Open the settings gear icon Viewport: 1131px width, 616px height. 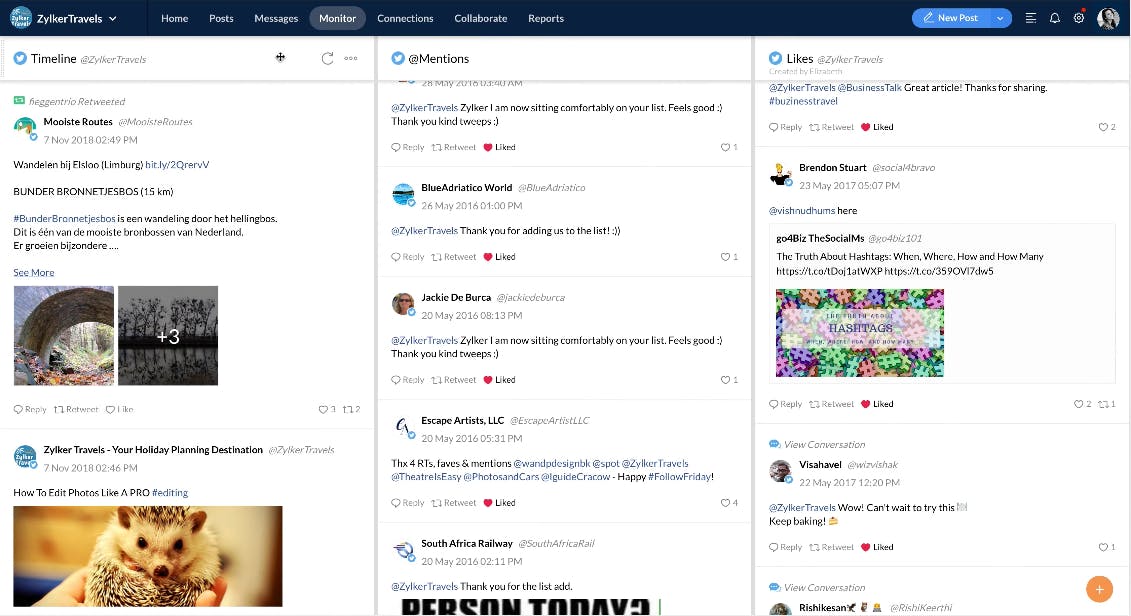coord(1079,18)
